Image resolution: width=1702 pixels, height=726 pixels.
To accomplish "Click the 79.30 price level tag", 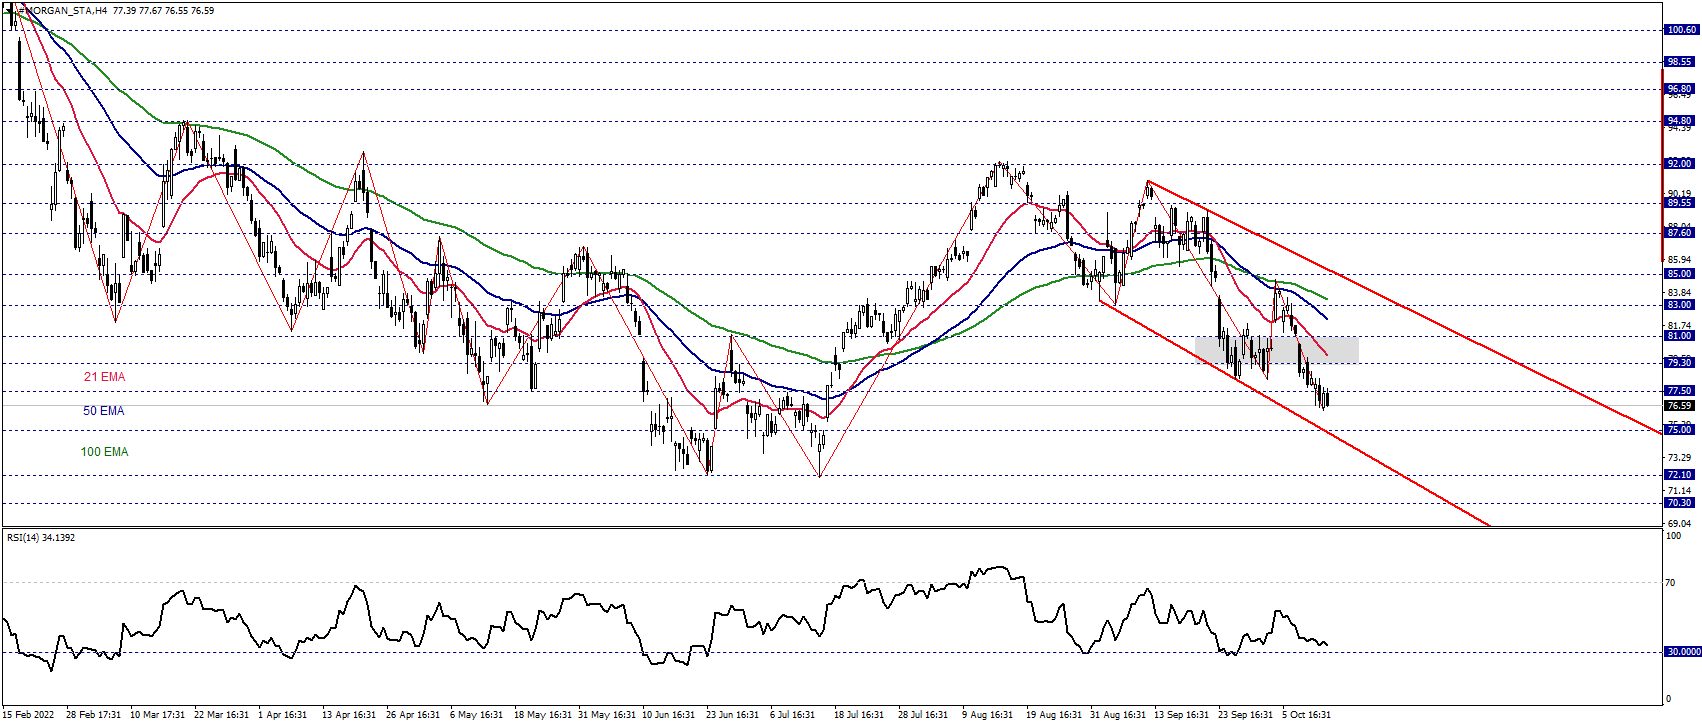I will click(x=1681, y=363).
